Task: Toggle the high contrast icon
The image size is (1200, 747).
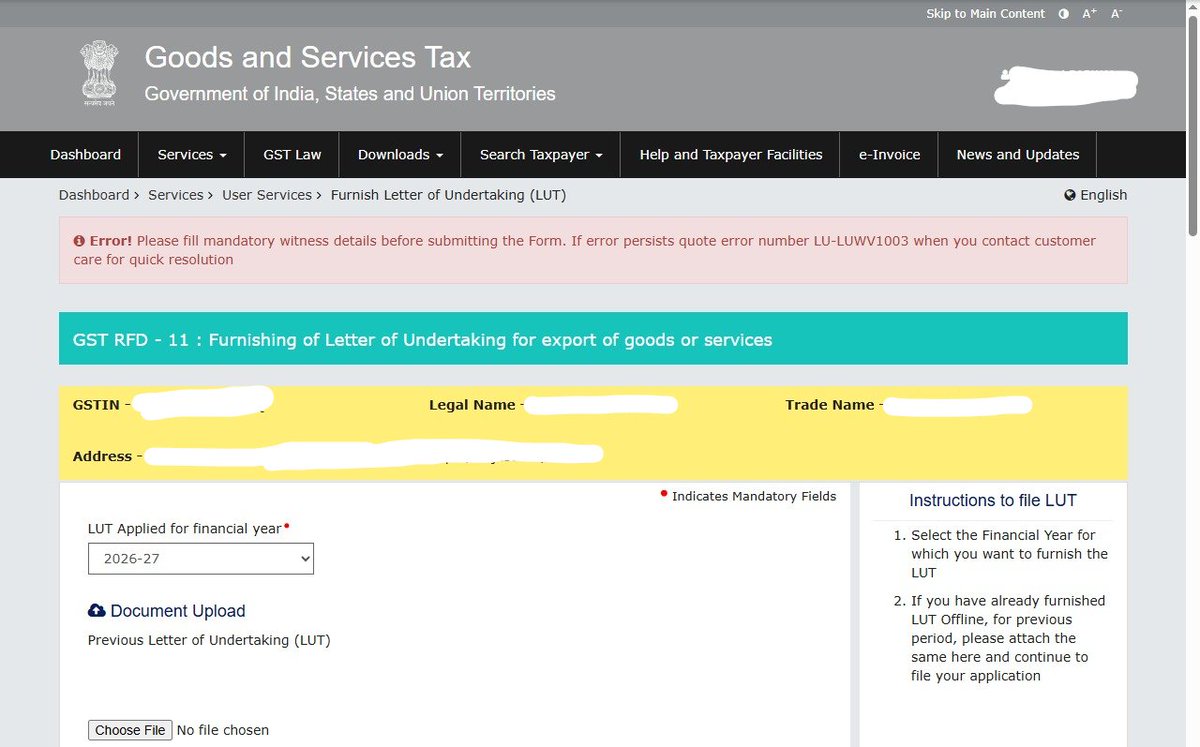Action: (x=1063, y=14)
